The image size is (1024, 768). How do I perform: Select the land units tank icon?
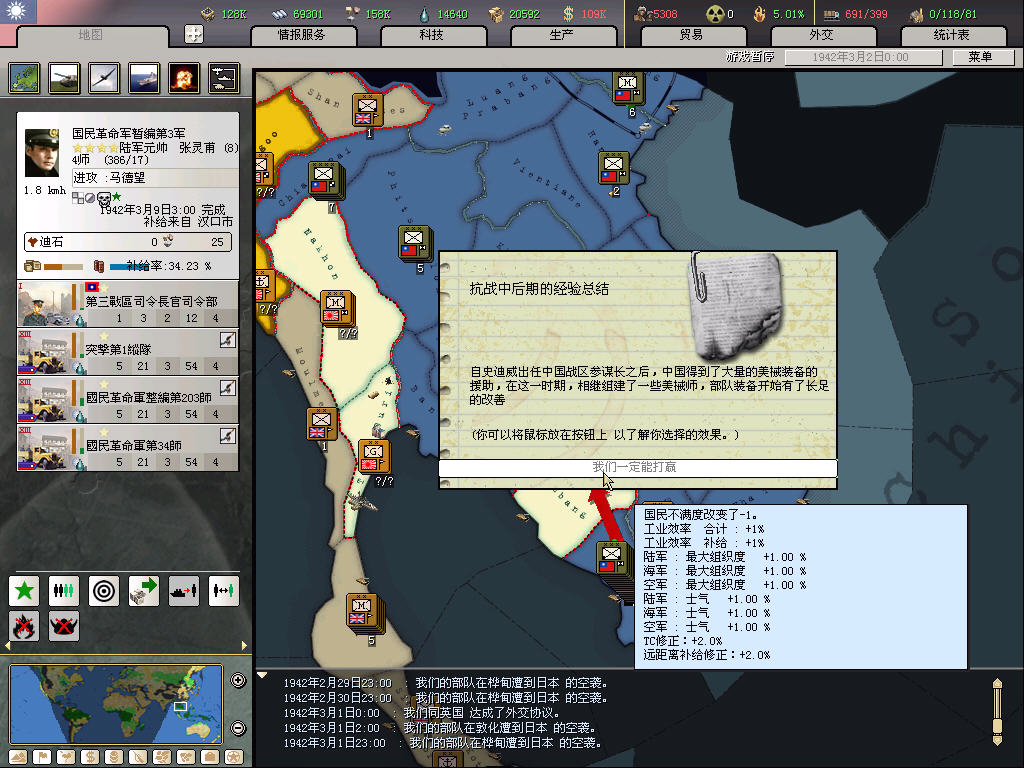coord(64,78)
